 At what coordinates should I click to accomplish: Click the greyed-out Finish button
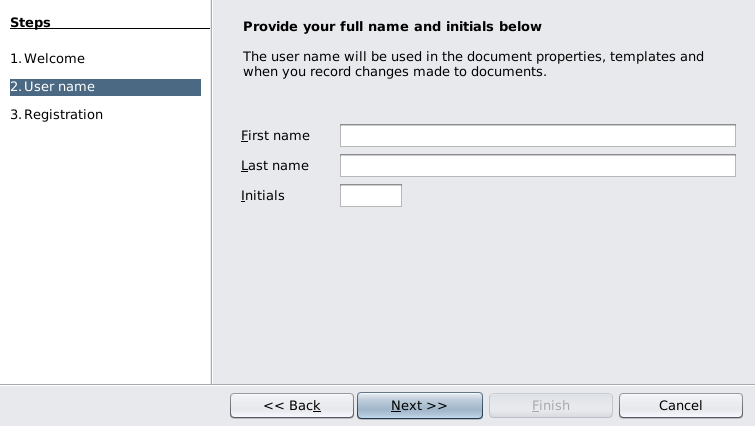550,405
